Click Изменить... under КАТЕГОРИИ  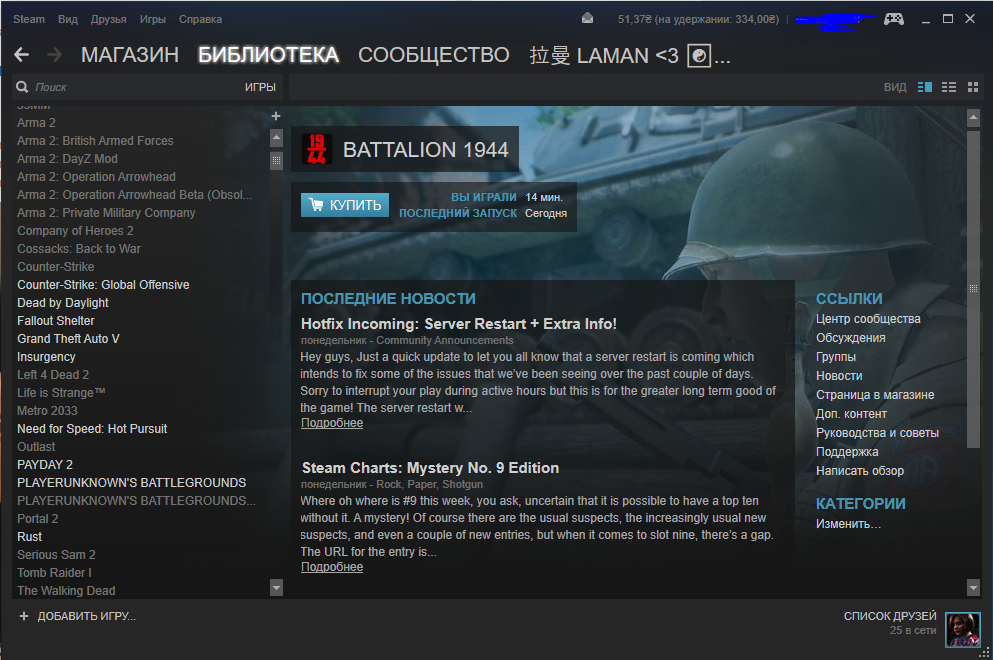pos(848,524)
